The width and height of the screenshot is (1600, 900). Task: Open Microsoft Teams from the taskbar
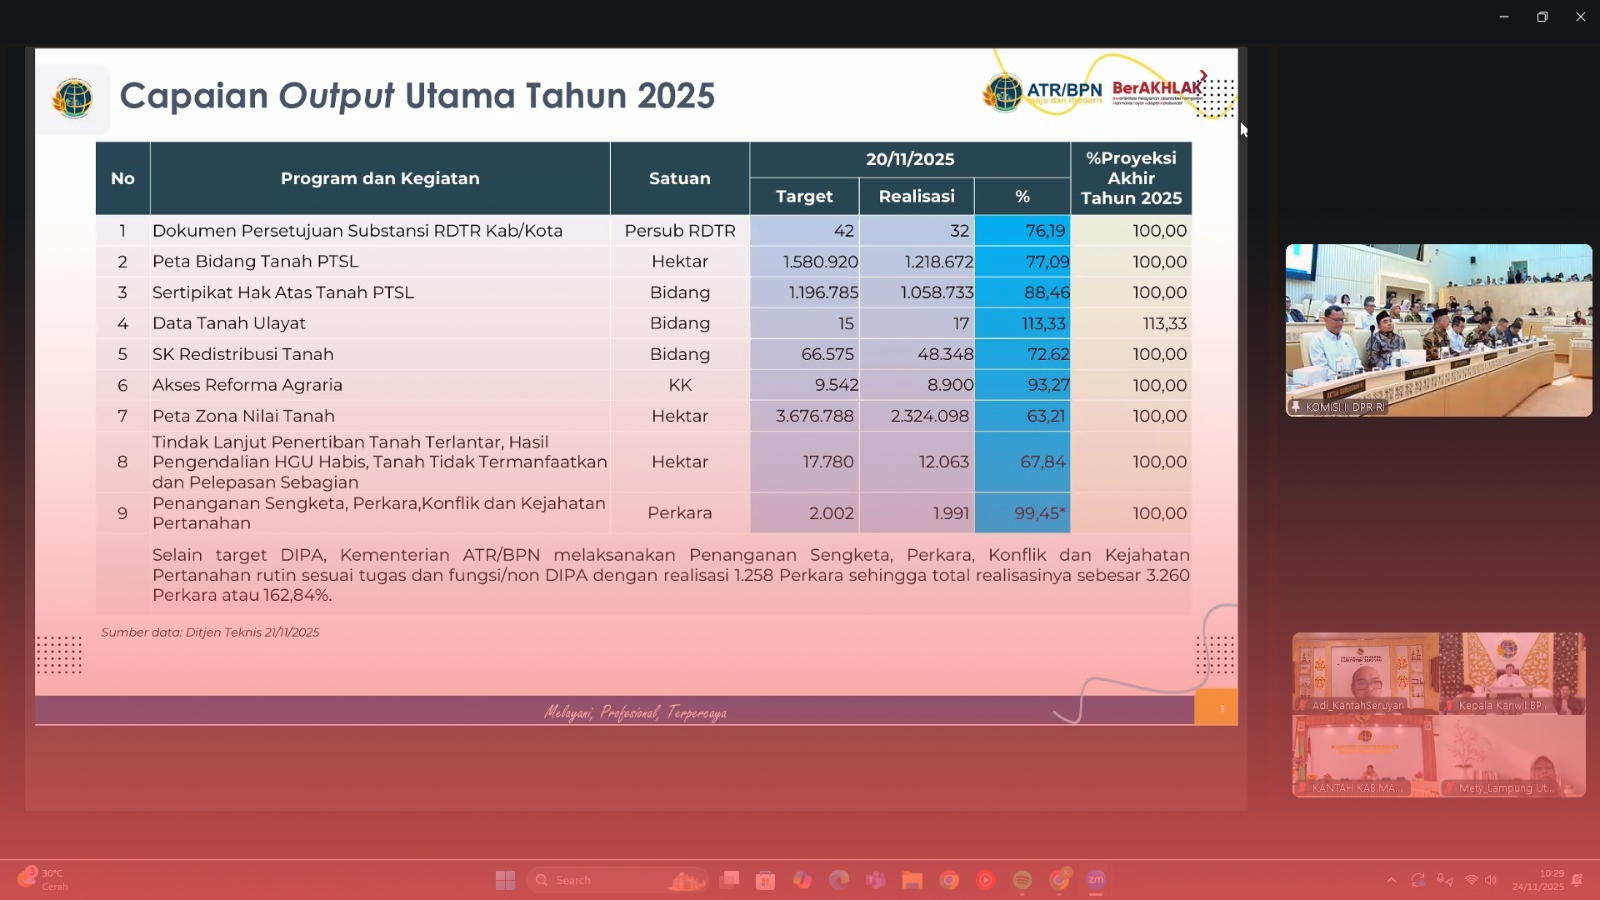[x=876, y=880]
